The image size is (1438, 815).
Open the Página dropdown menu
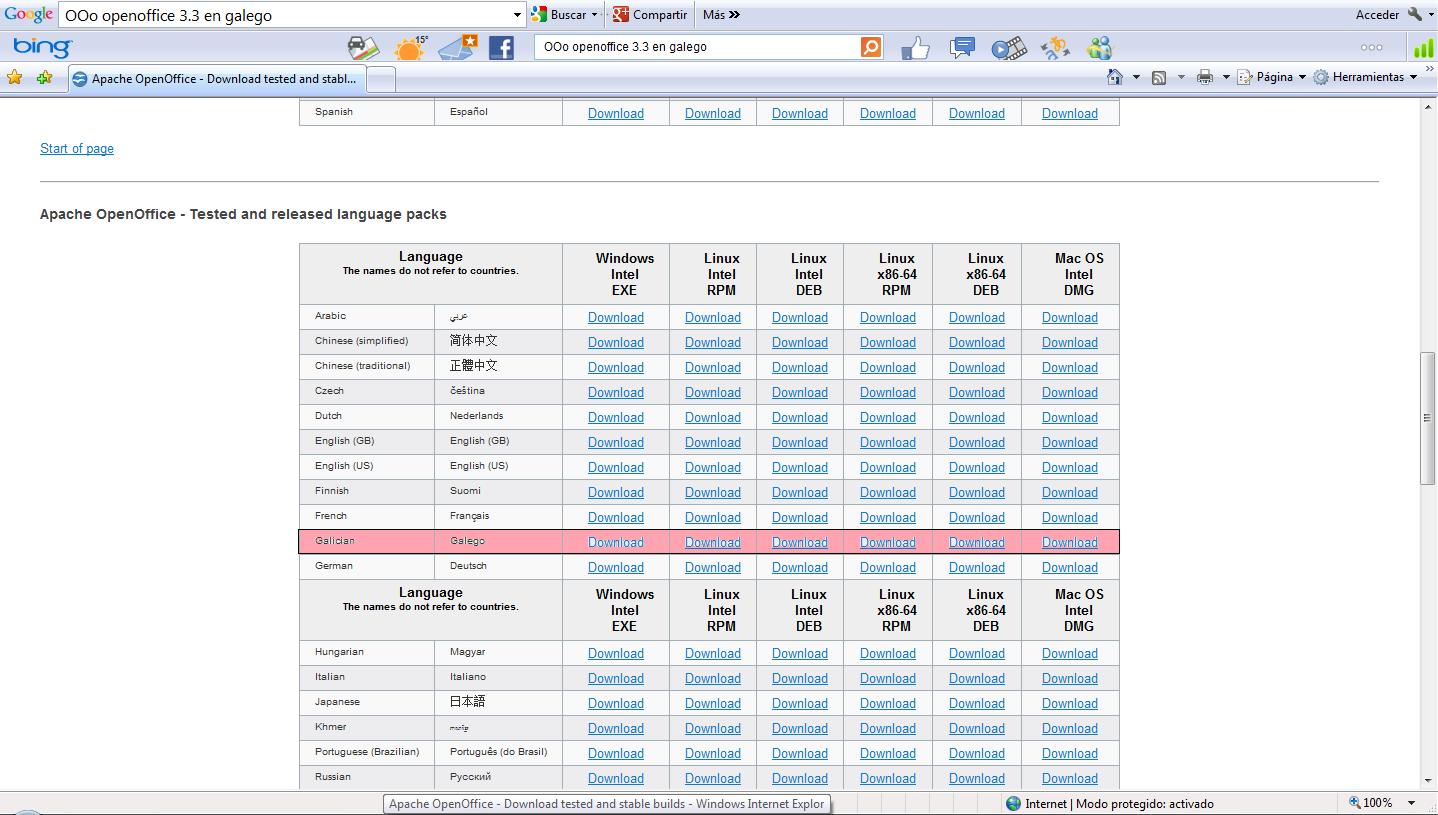1272,77
